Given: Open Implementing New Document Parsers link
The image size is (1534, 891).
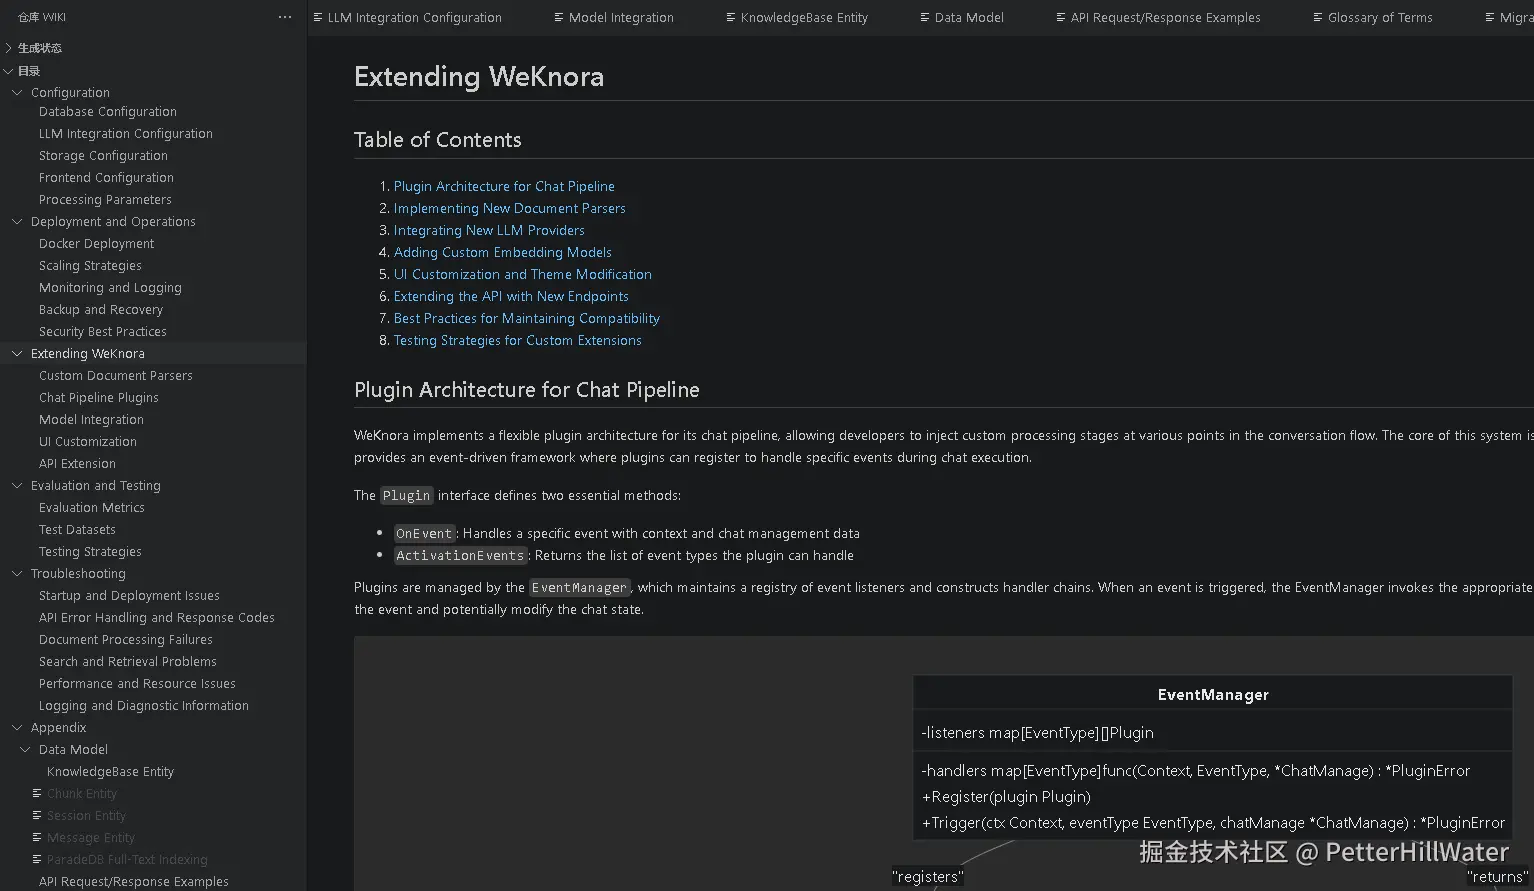Looking at the screenshot, I should tap(510, 208).
